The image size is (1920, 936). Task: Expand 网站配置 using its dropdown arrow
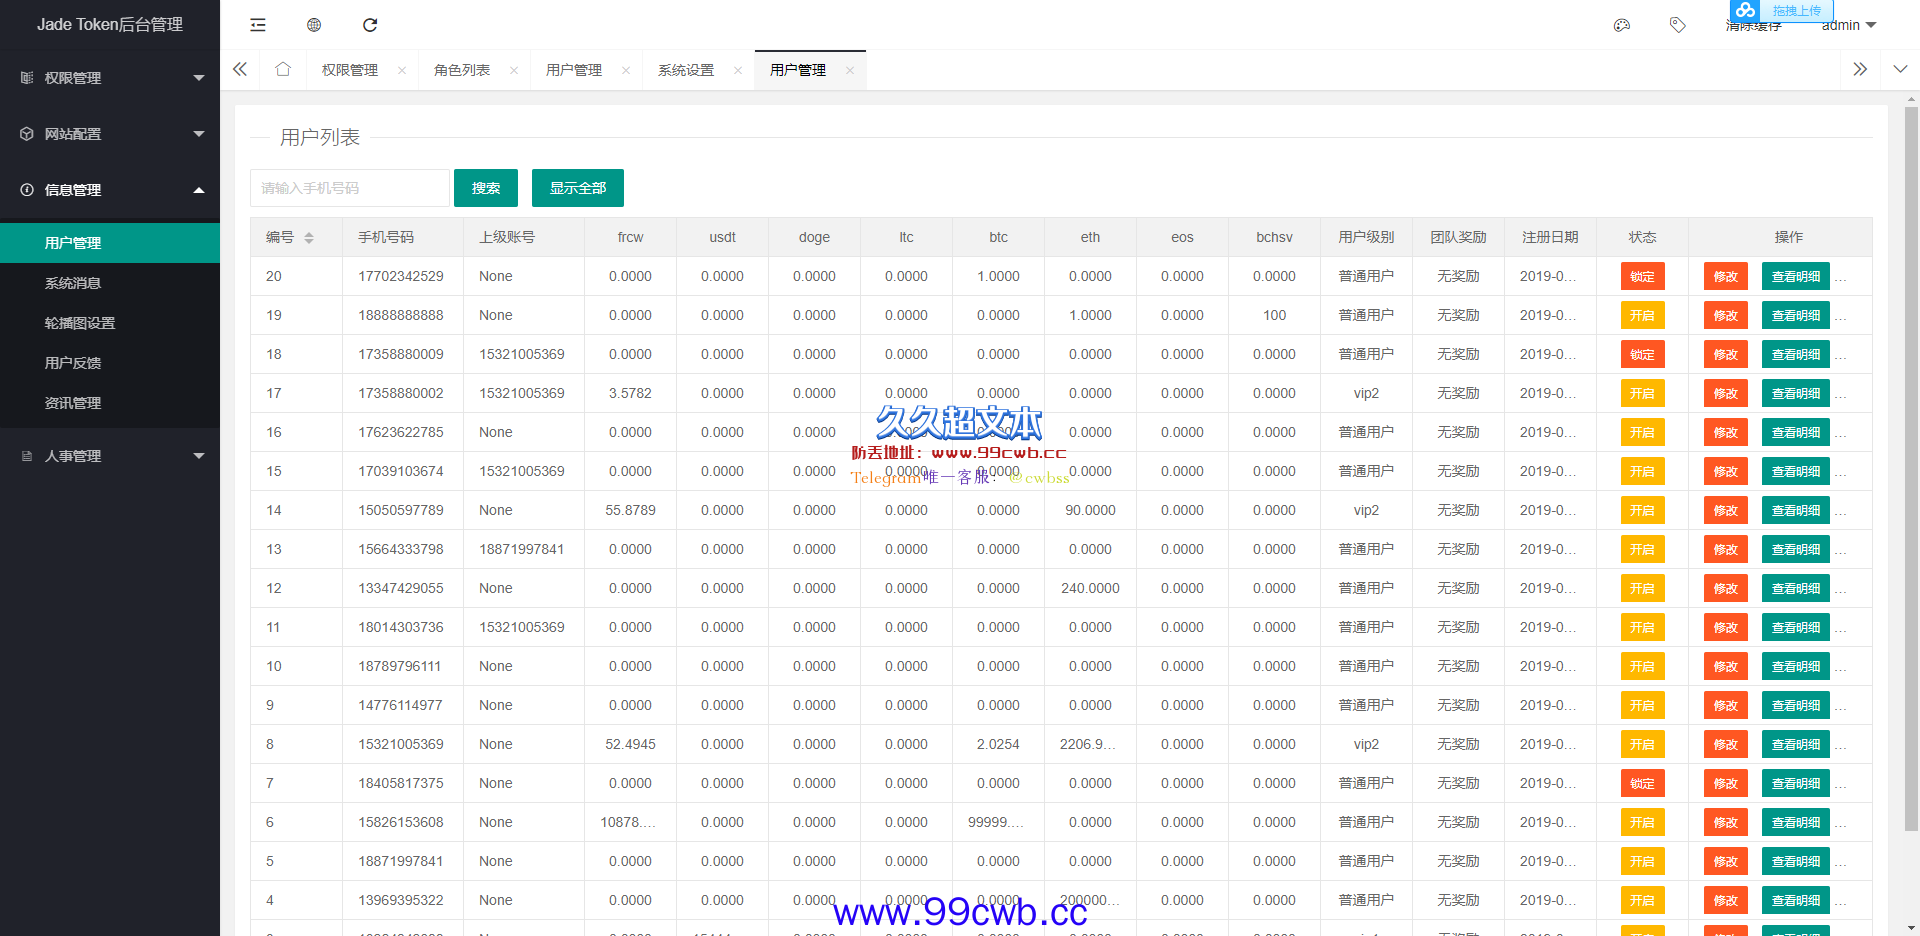(x=199, y=134)
